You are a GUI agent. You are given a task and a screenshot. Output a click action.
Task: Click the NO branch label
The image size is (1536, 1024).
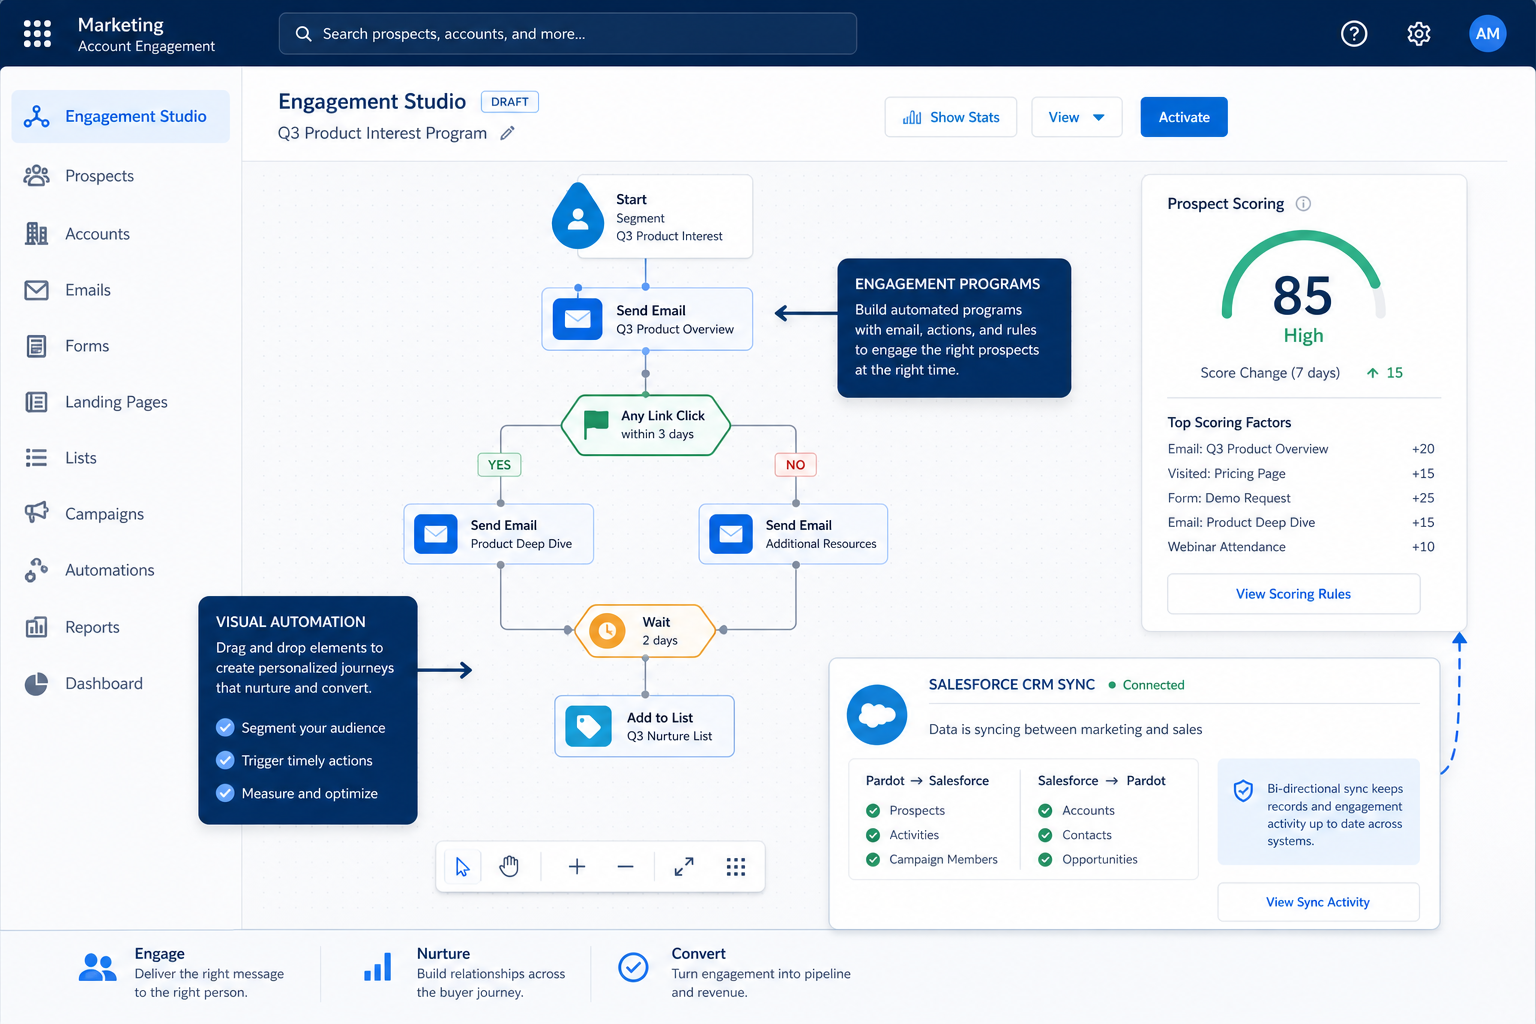(796, 465)
